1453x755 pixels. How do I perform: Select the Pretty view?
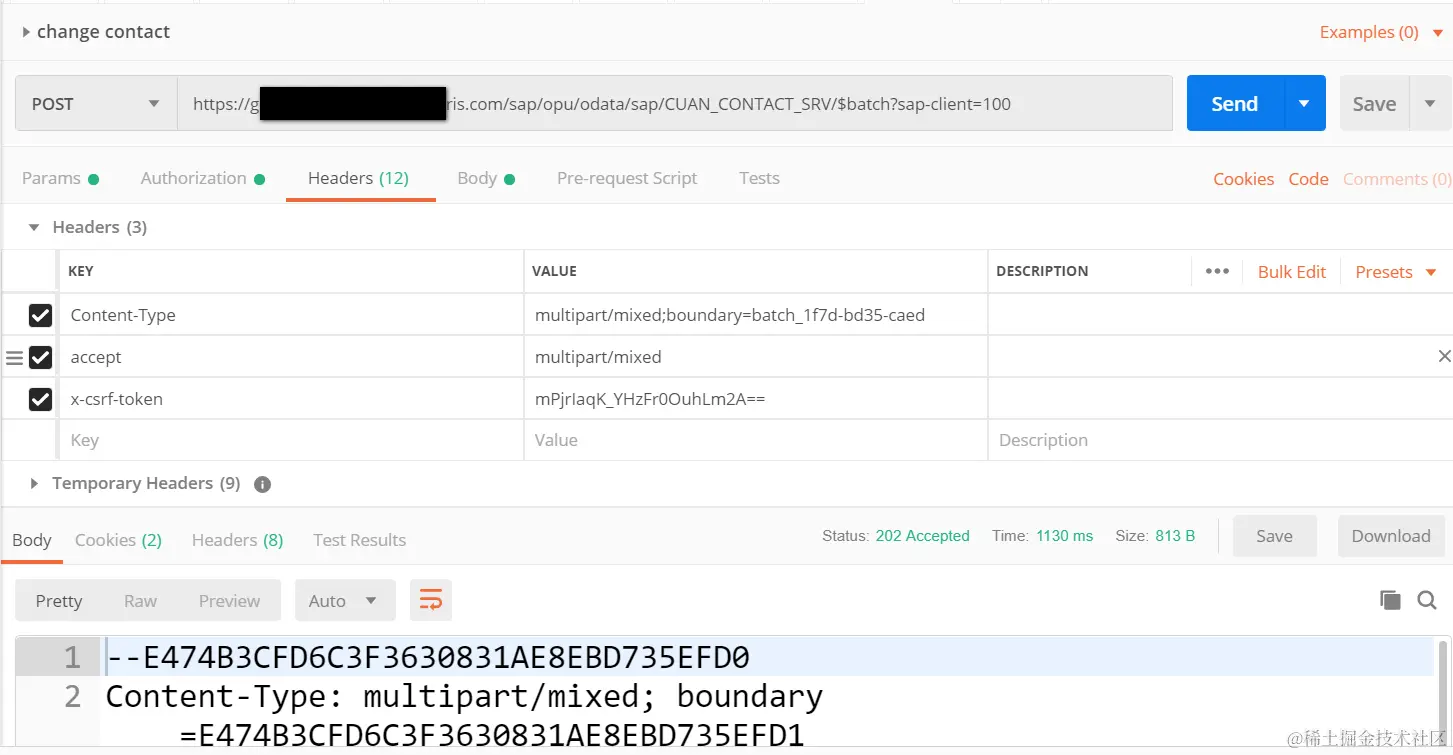pyautogui.click(x=58, y=601)
